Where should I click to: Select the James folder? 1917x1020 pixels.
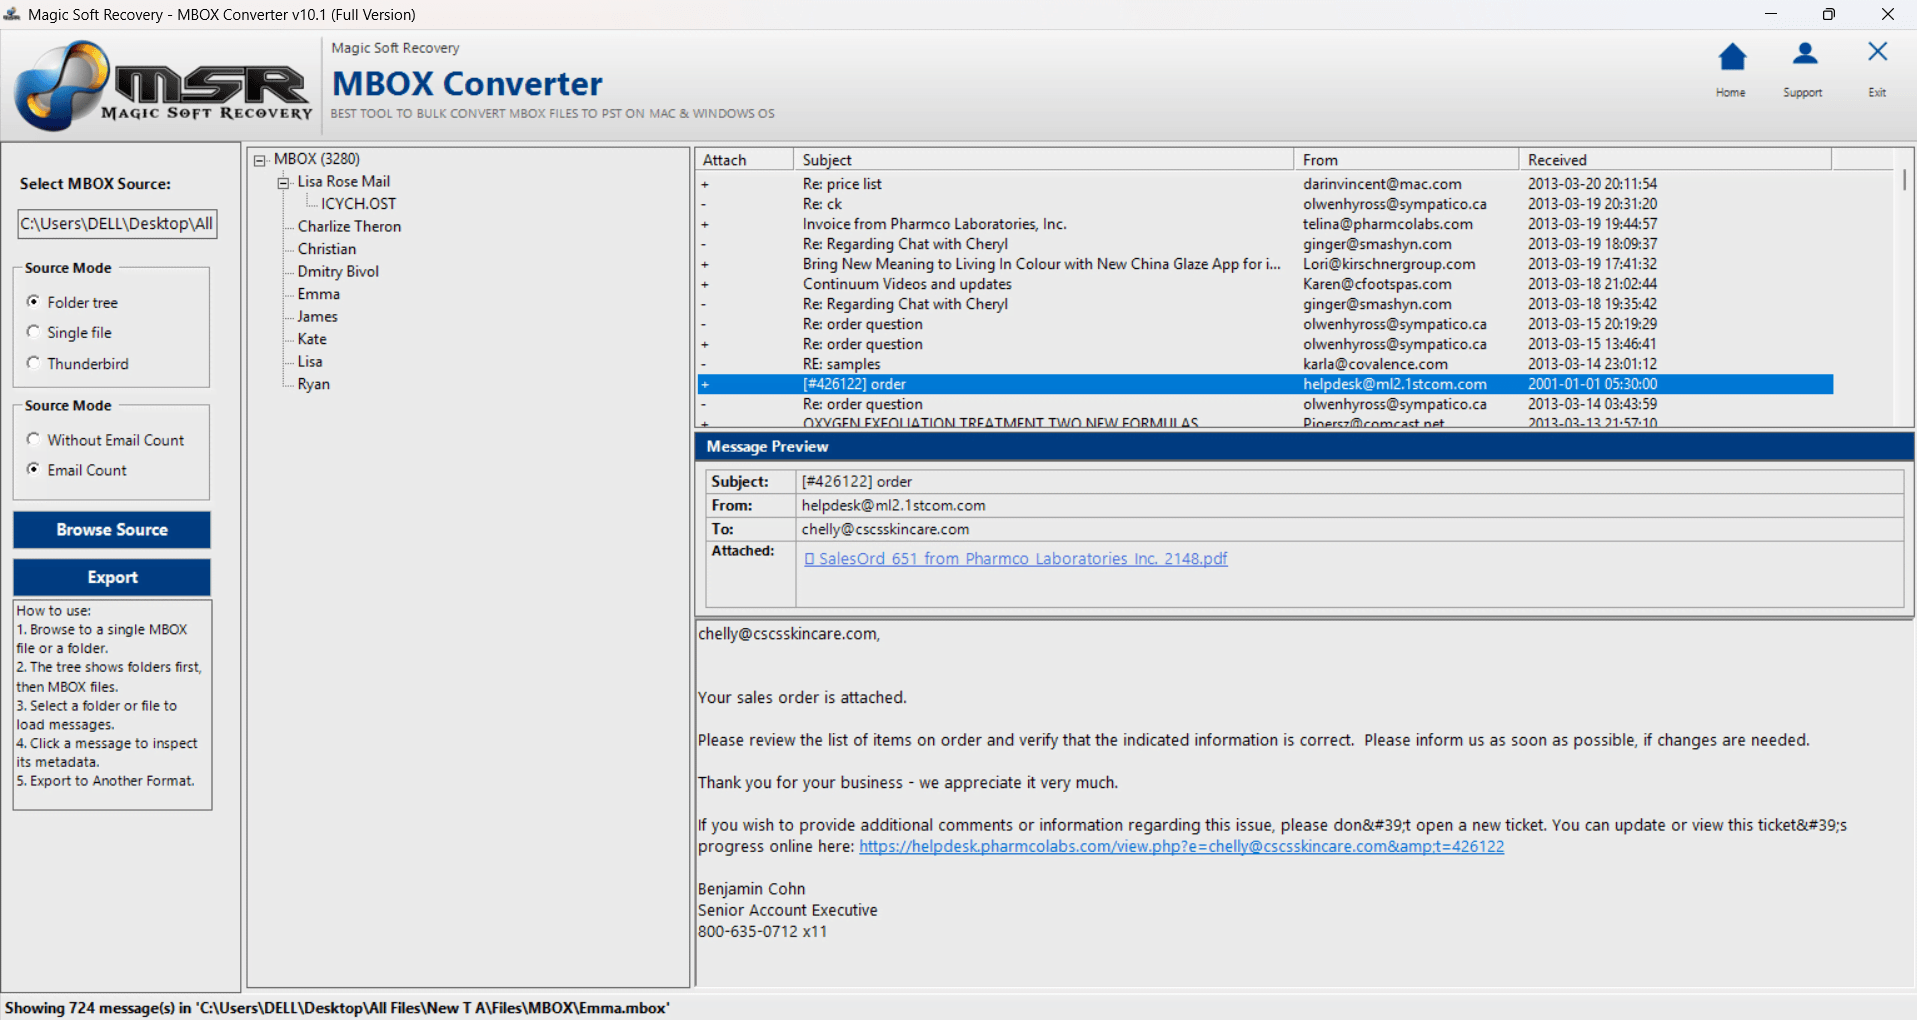(x=317, y=317)
